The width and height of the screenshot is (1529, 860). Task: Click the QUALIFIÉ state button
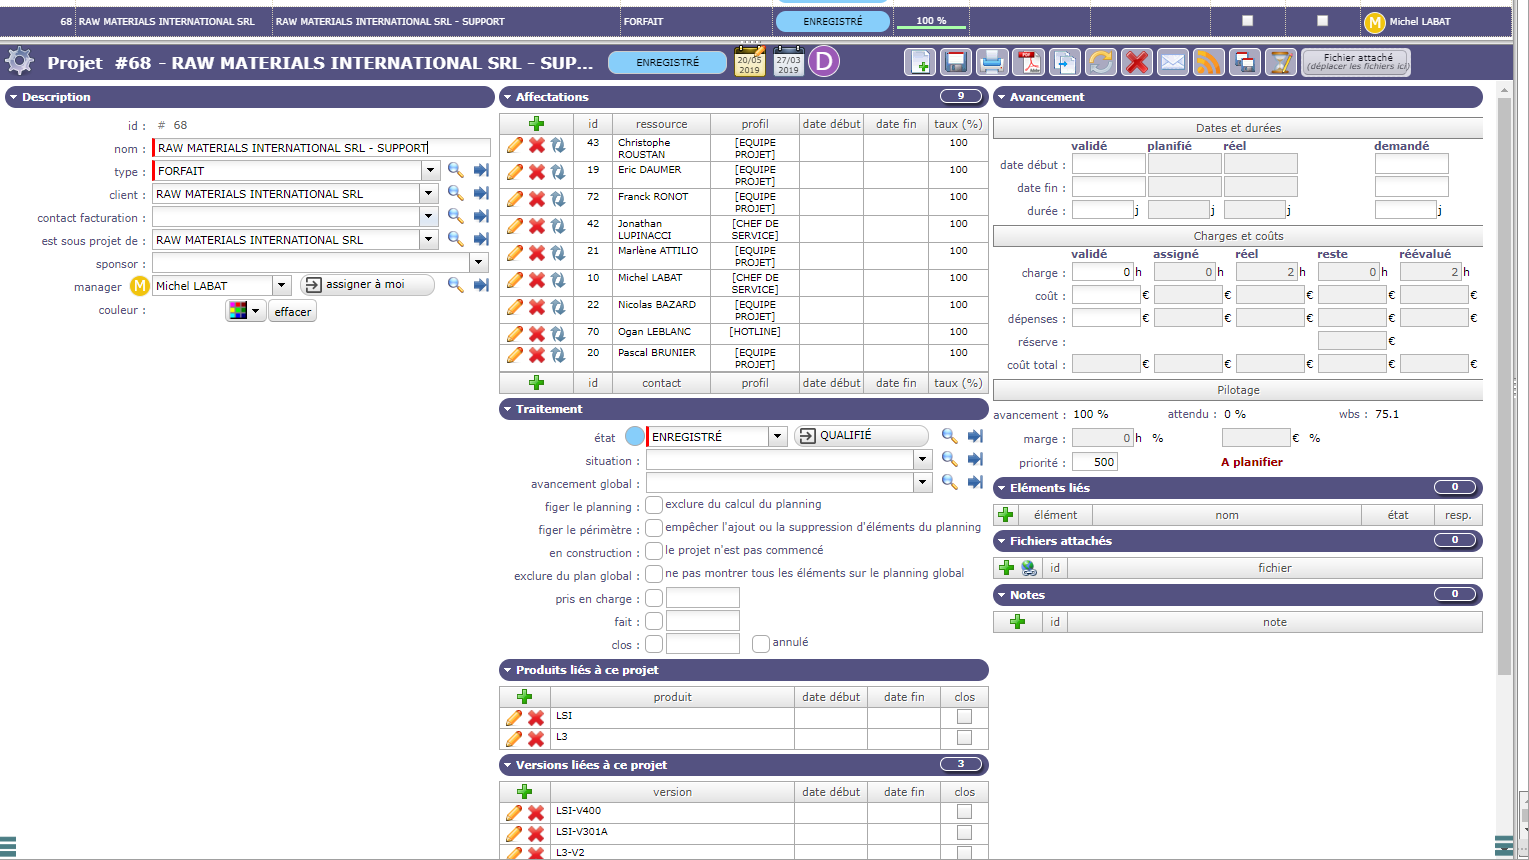pos(861,436)
